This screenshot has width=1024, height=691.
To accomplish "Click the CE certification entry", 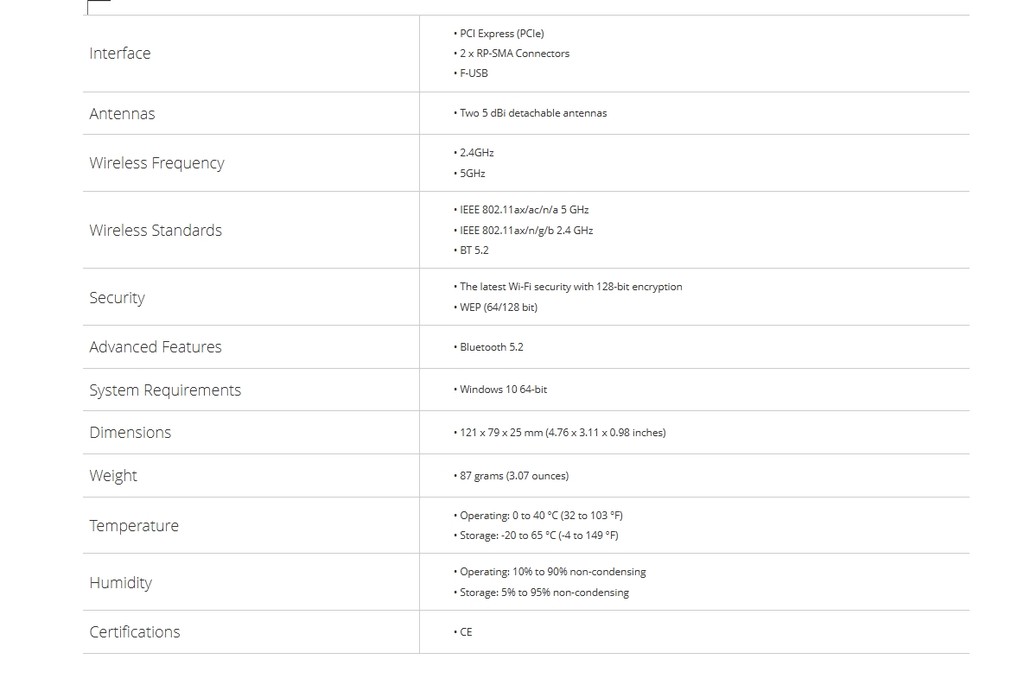I will tap(466, 633).
